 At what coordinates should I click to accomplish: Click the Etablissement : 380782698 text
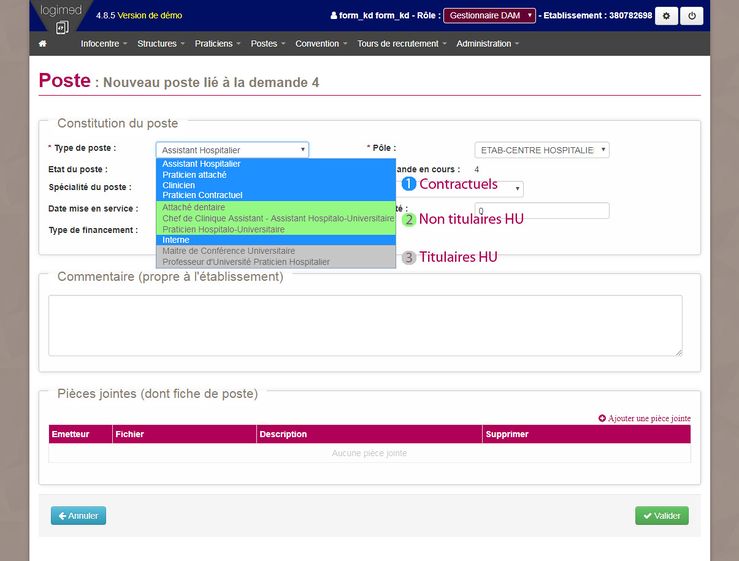[x=598, y=16]
